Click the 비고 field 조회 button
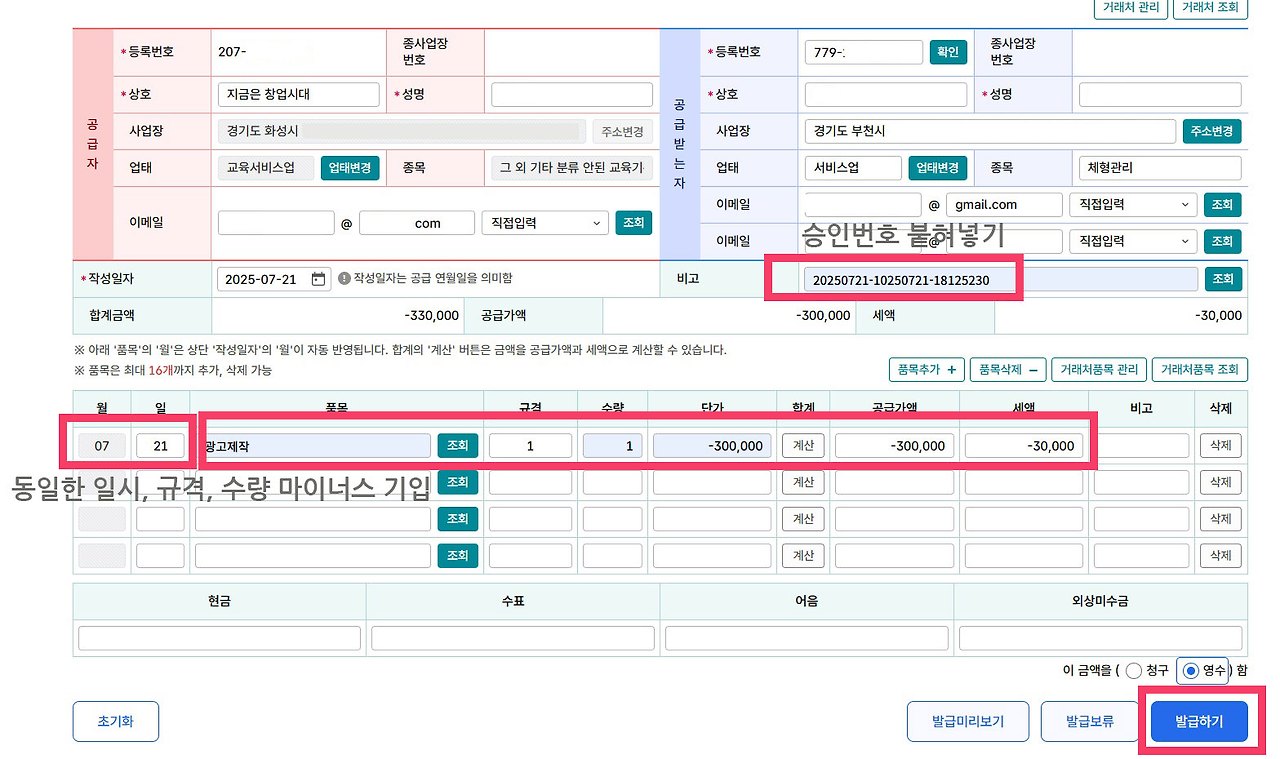This screenshot has height=759, width=1280. (x=1222, y=278)
